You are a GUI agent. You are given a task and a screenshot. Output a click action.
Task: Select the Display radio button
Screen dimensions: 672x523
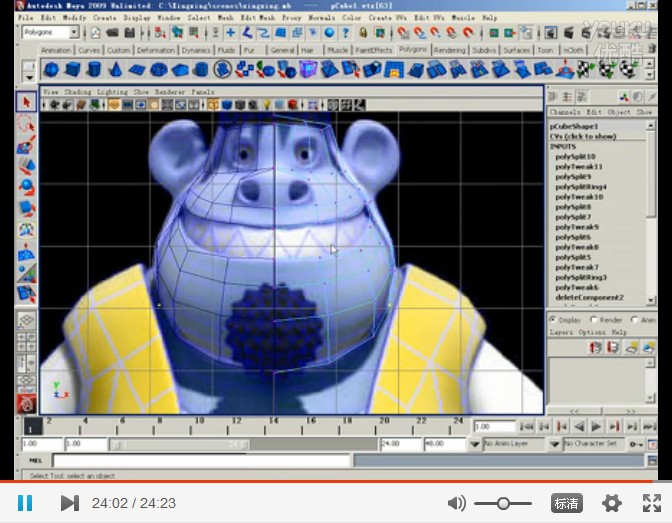[x=553, y=319]
